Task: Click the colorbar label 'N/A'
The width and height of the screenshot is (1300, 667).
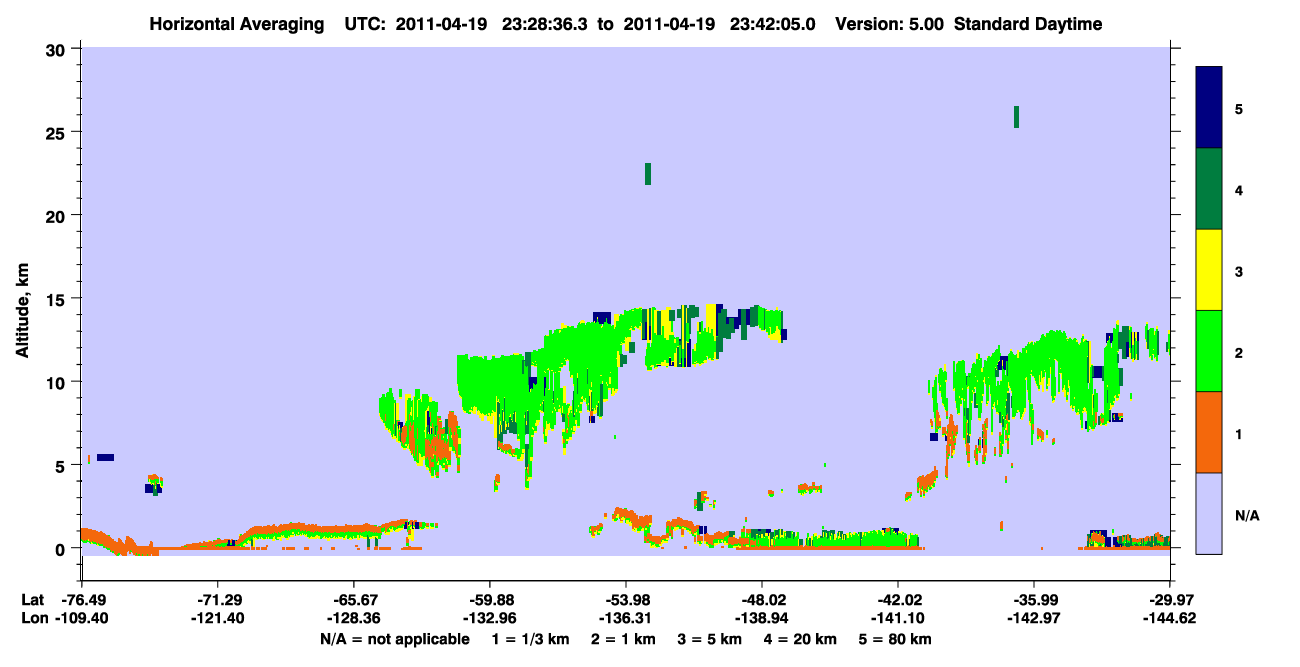Action: (1246, 516)
